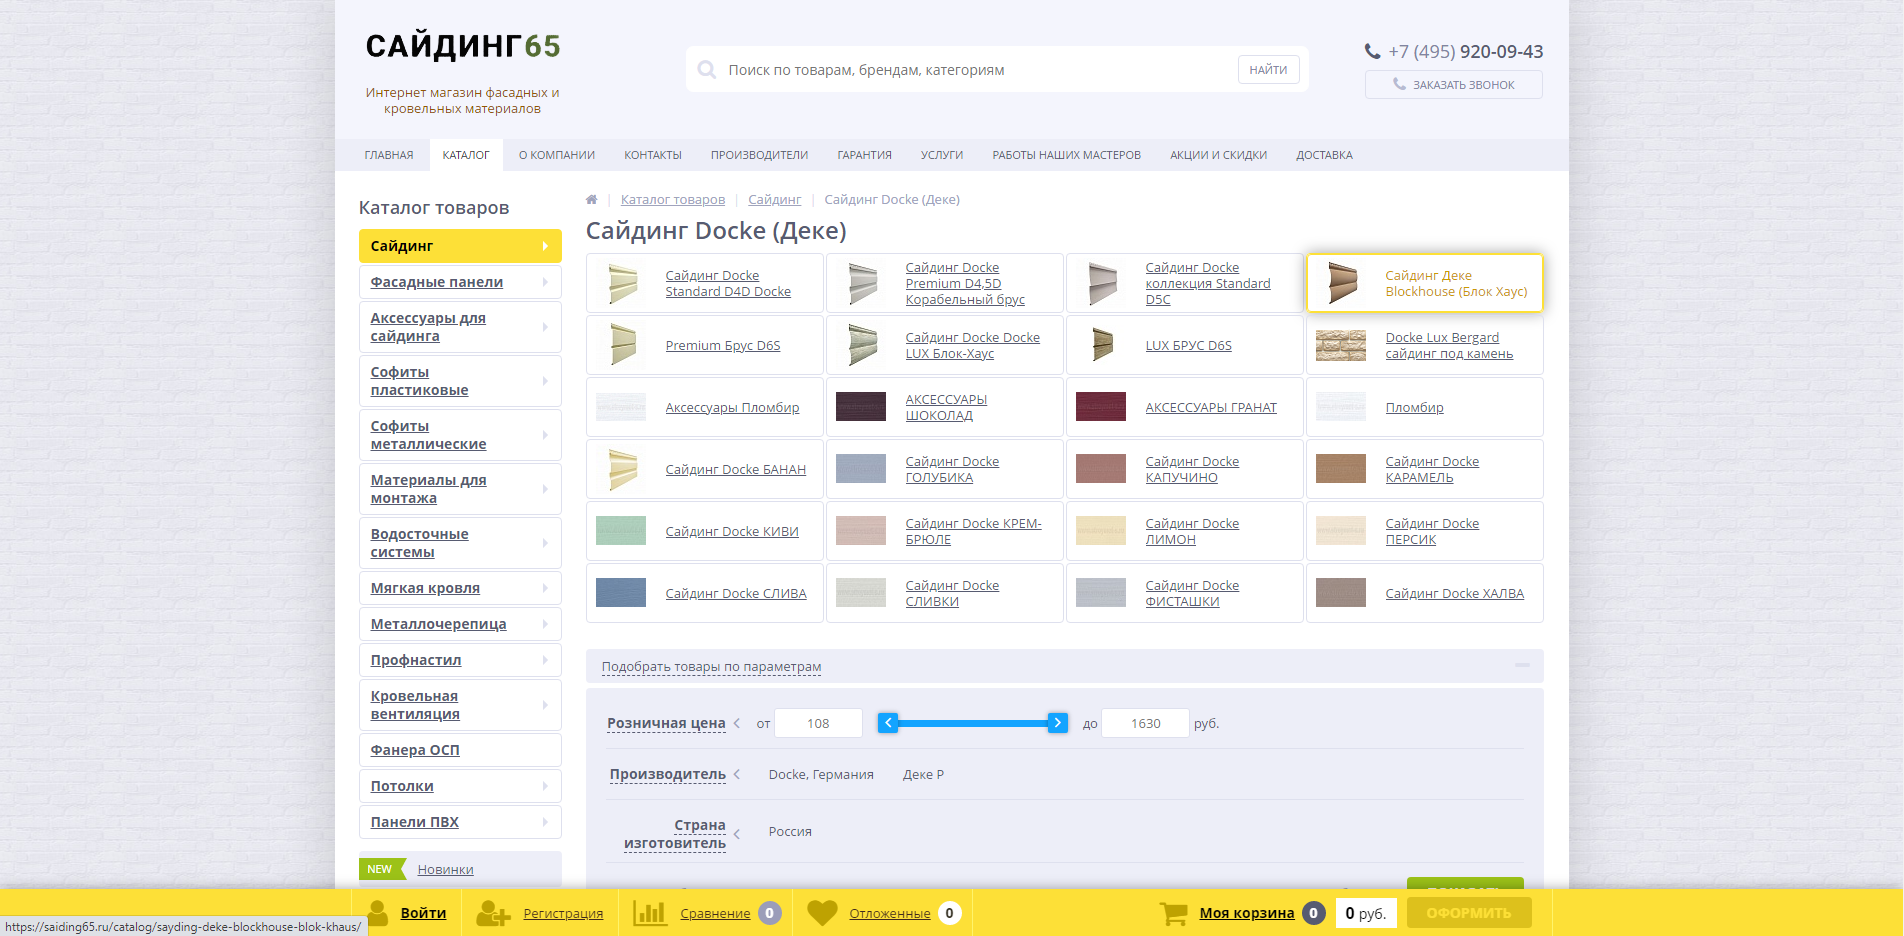Open the Металлочерепица category
Viewport: 1904px width, 936px height.
[x=460, y=624]
